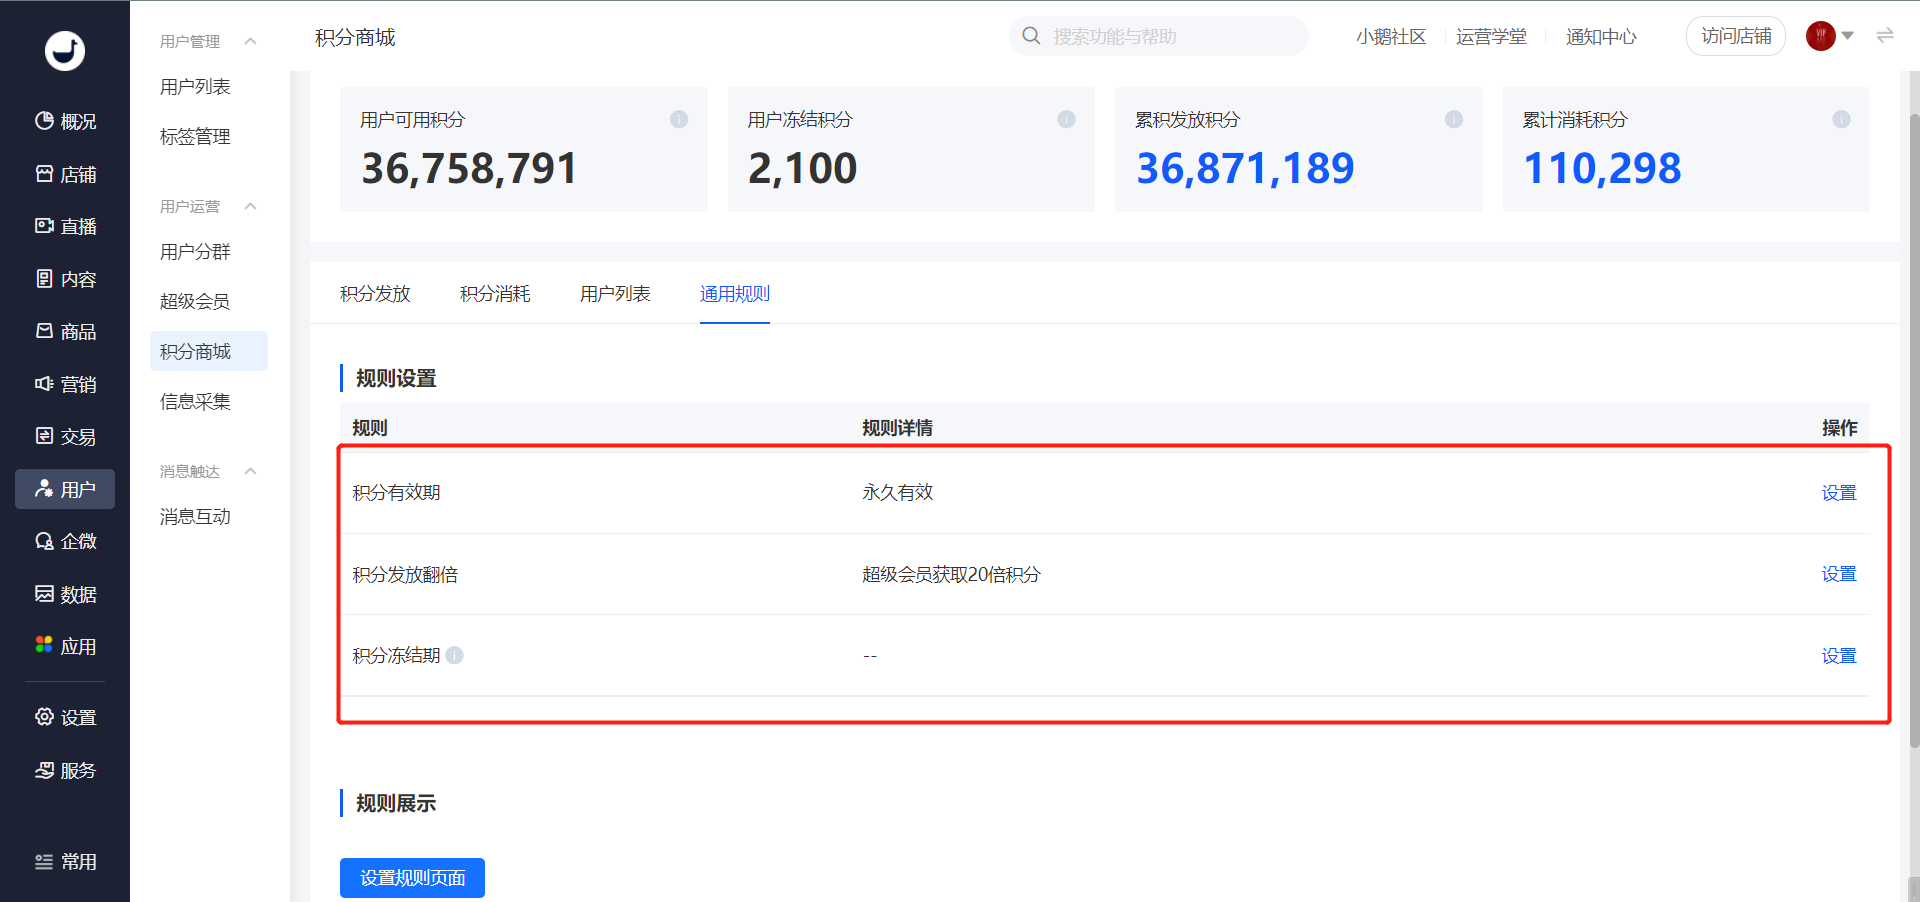Image resolution: width=1920 pixels, height=902 pixels.
Task: Switch to the 积分消耗 tab
Action: click(x=495, y=293)
